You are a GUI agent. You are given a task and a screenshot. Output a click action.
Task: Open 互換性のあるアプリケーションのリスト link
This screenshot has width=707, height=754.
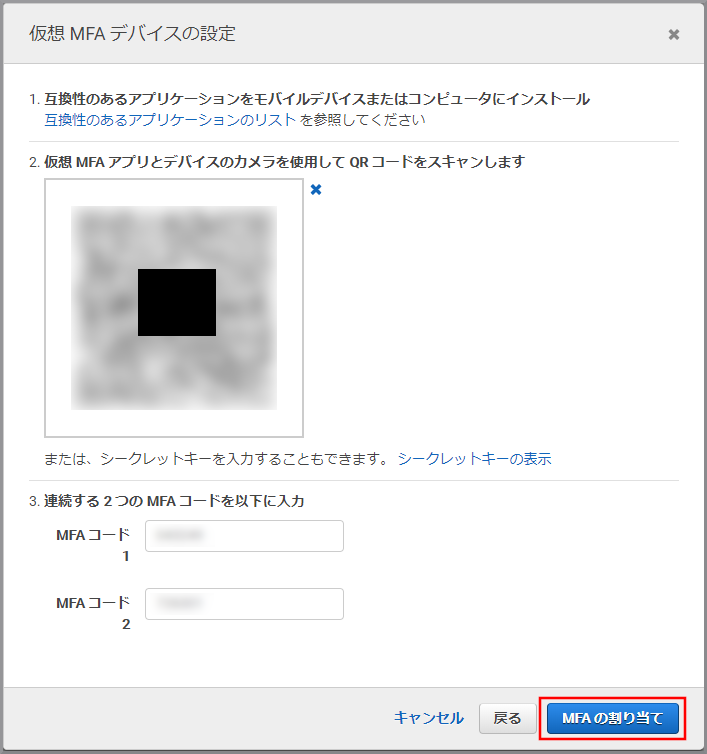tap(170, 120)
